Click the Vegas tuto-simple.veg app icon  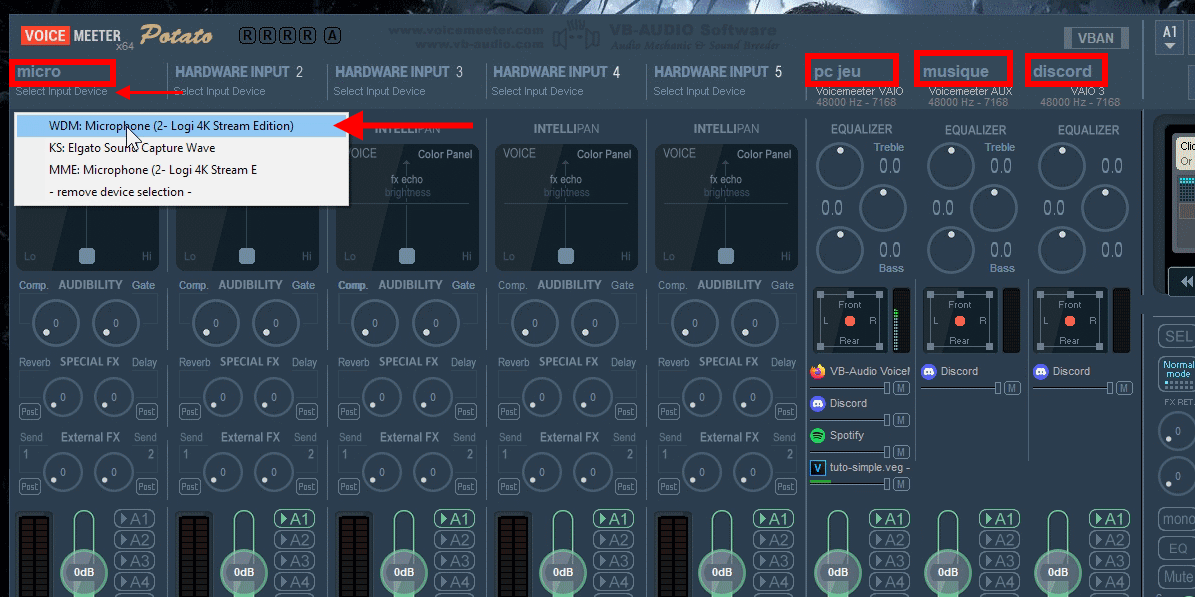(x=817, y=468)
